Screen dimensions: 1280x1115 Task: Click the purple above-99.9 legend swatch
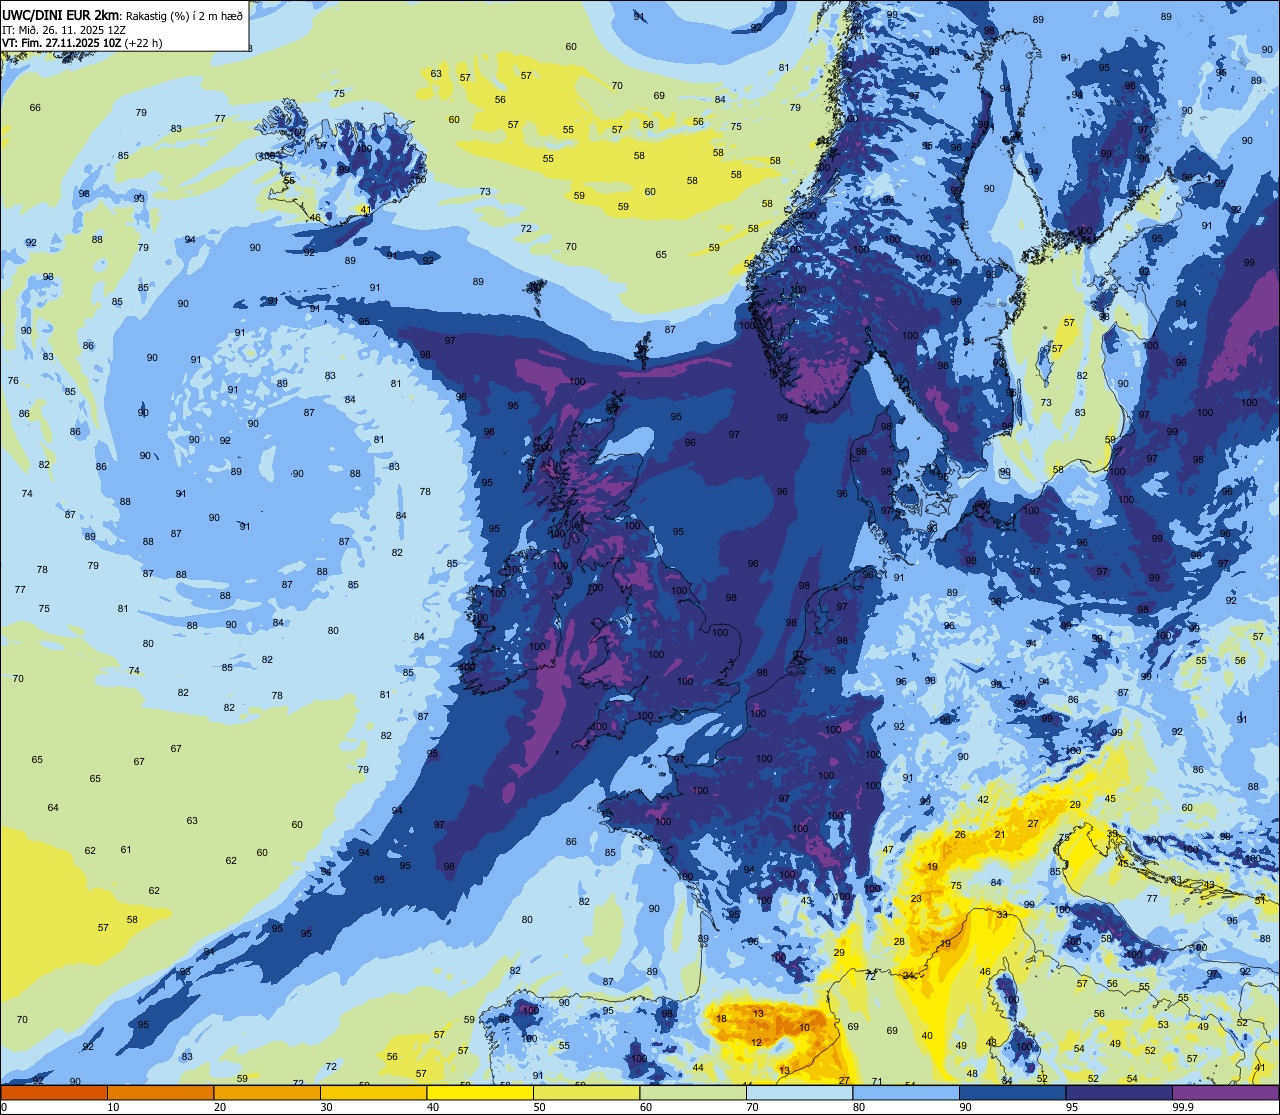(x=1225, y=1092)
